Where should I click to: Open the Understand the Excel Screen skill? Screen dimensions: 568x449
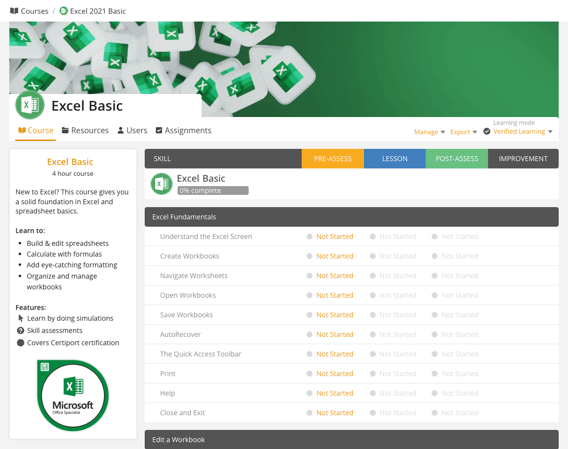[206, 237]
